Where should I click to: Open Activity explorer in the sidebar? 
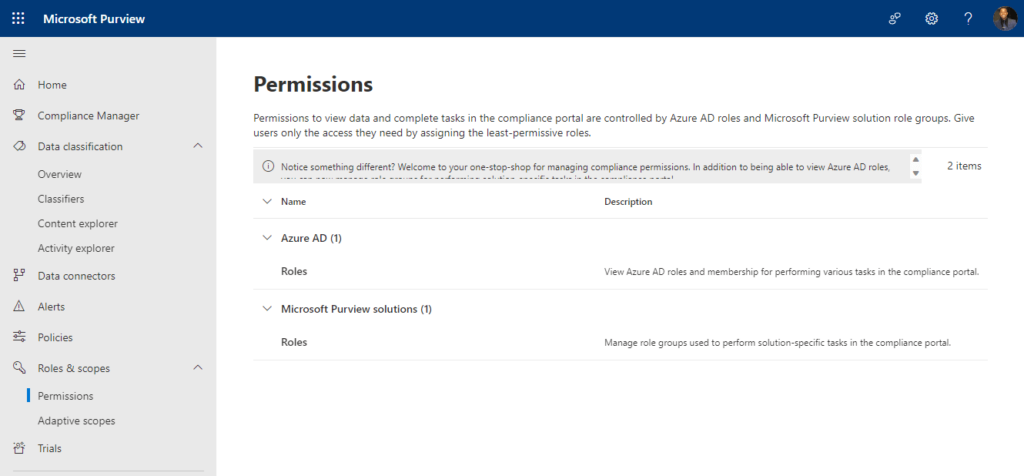(76, 248)
